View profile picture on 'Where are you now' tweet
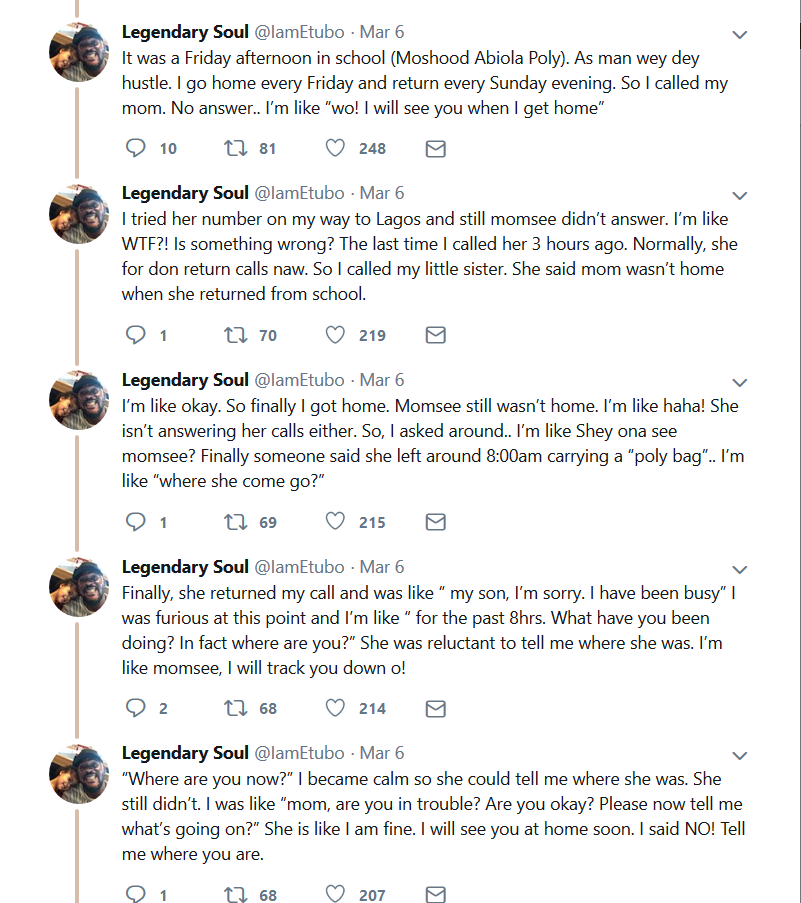The height and width of the screenshot is (903, 801). (x=79, y=773)
